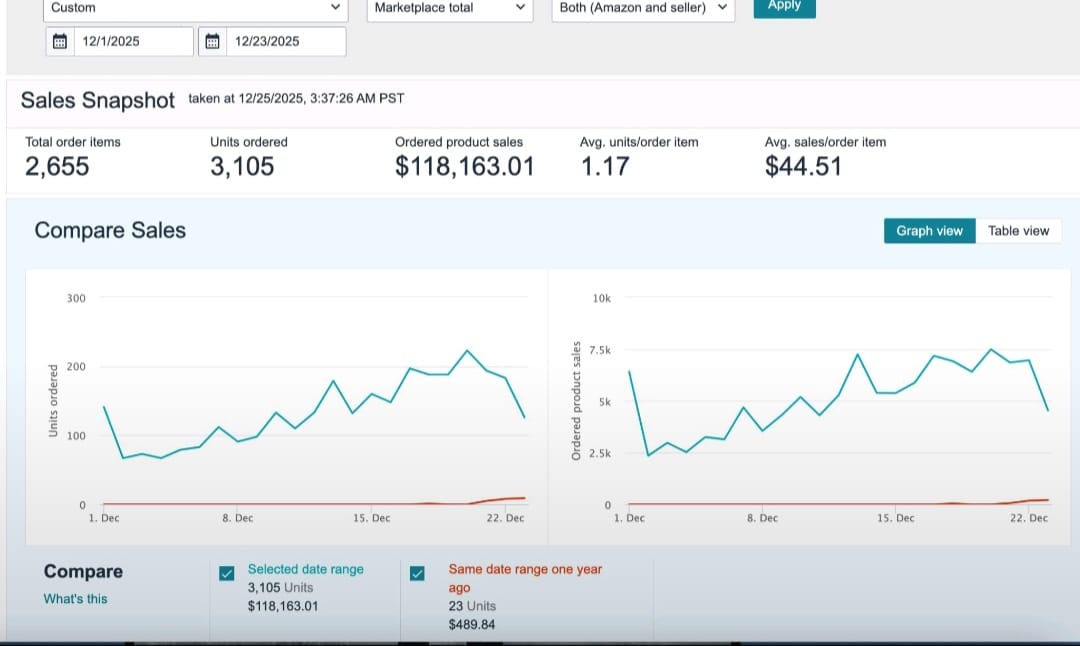Click the start date calendar icon
The image size is (1080, 646).
coord(60,42)
